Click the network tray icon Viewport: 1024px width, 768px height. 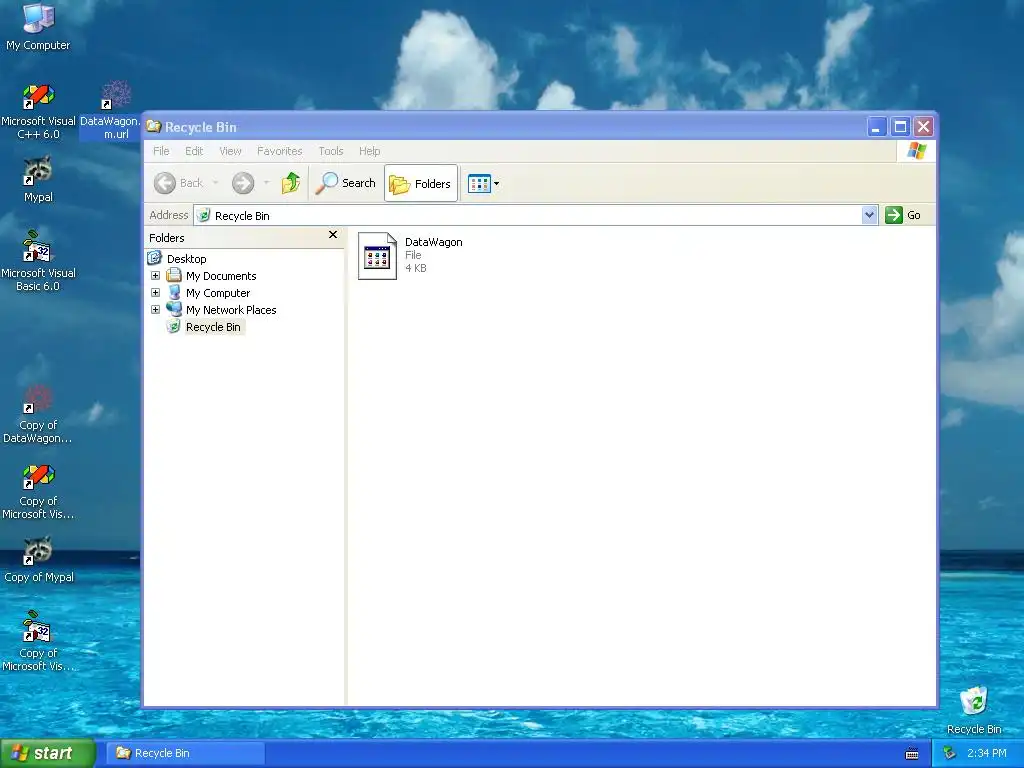pyautogui.click(x=950, y=753)
